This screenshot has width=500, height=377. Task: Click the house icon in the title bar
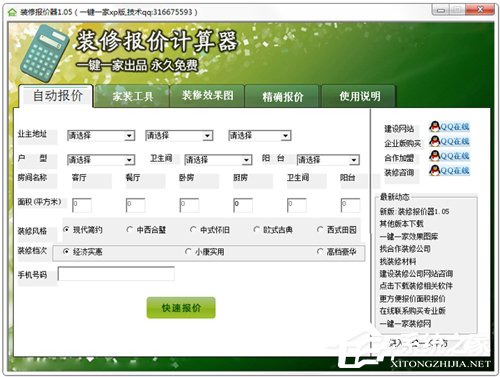click(12, 12)
